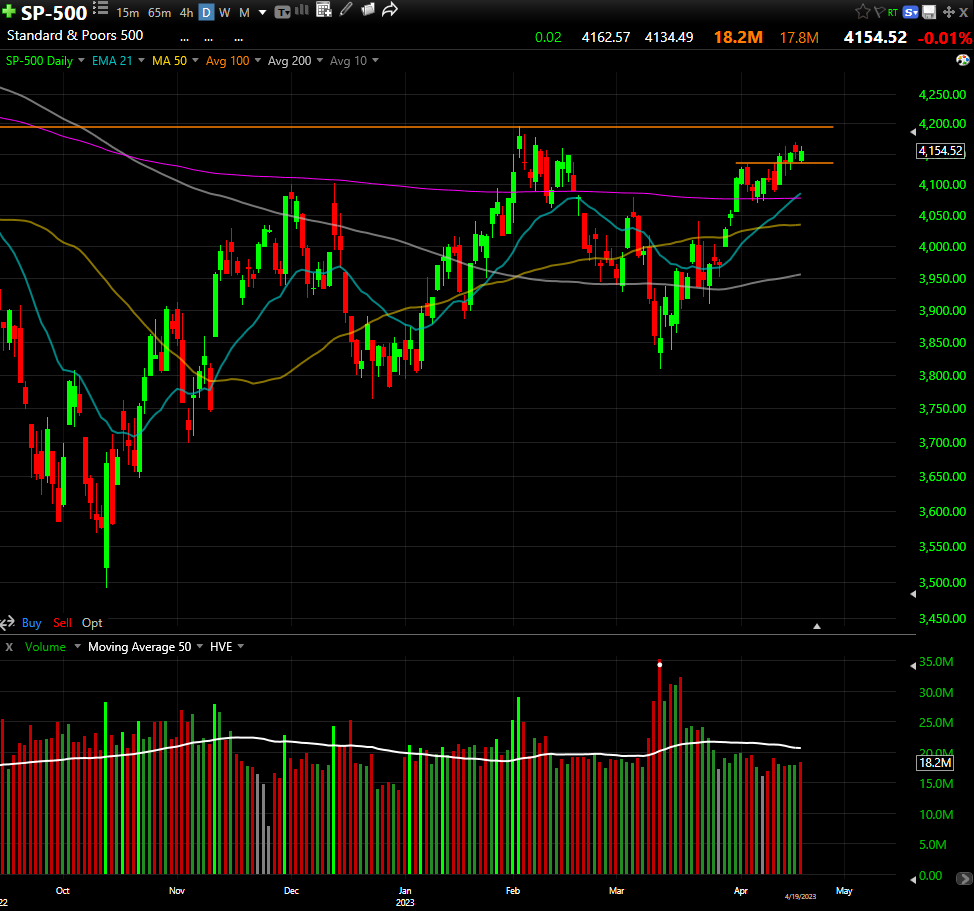Click the second ellipsis under the title
The image size is (974, 911).
click(209, 40)
